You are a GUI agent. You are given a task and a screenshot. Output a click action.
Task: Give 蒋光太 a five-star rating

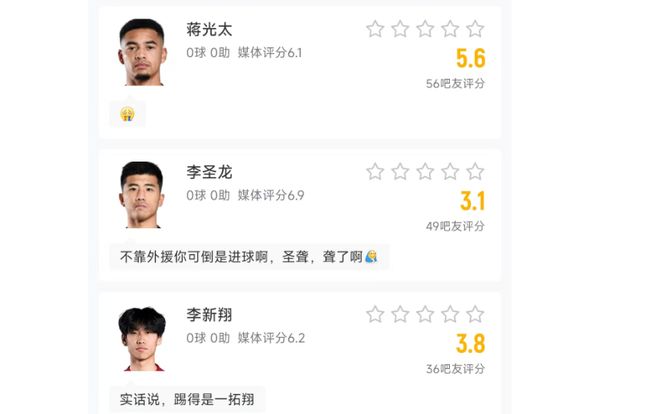click(475, 29)
